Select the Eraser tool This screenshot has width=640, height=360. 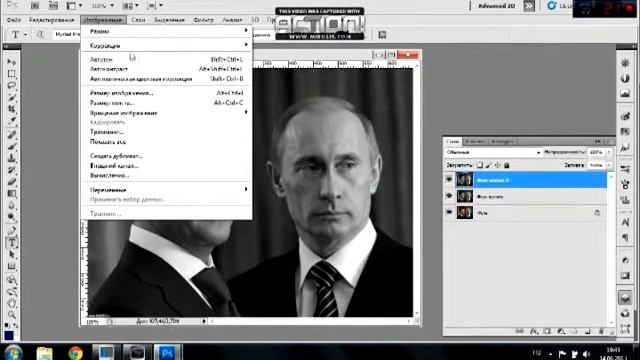[x=11, y=182]
